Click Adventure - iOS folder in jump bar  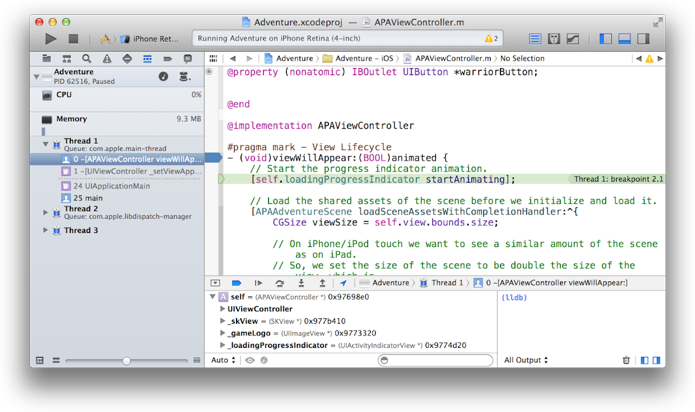coord(358,58)
